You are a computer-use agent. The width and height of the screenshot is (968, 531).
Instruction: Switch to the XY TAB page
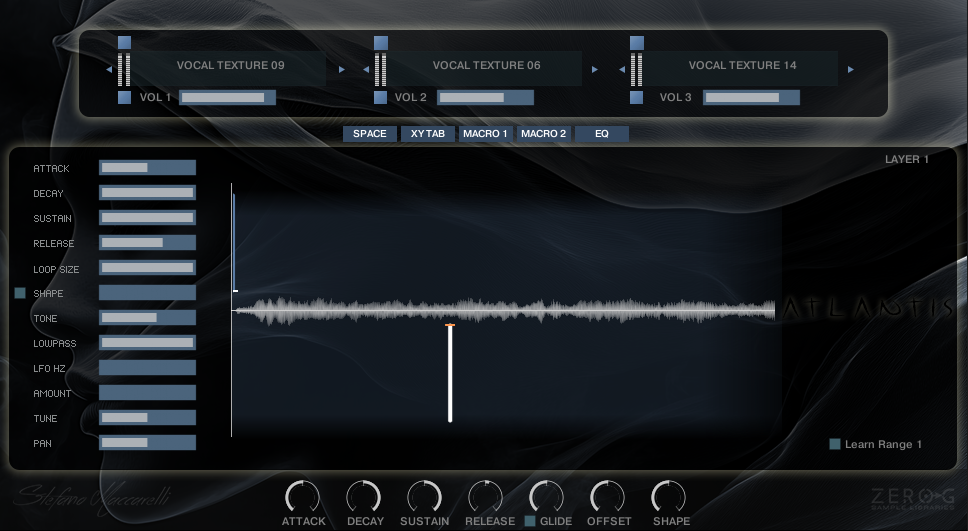click(428, 134)
